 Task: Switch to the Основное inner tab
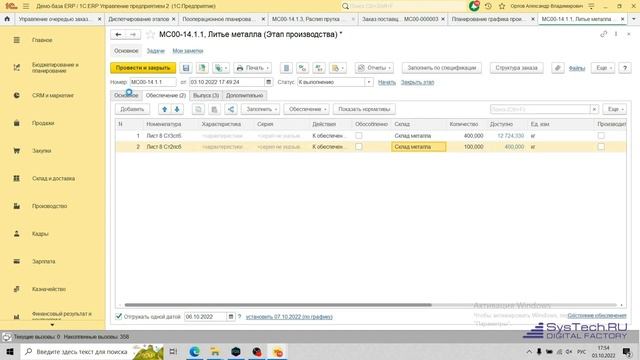pyautogui.click(x=126, y=96)
